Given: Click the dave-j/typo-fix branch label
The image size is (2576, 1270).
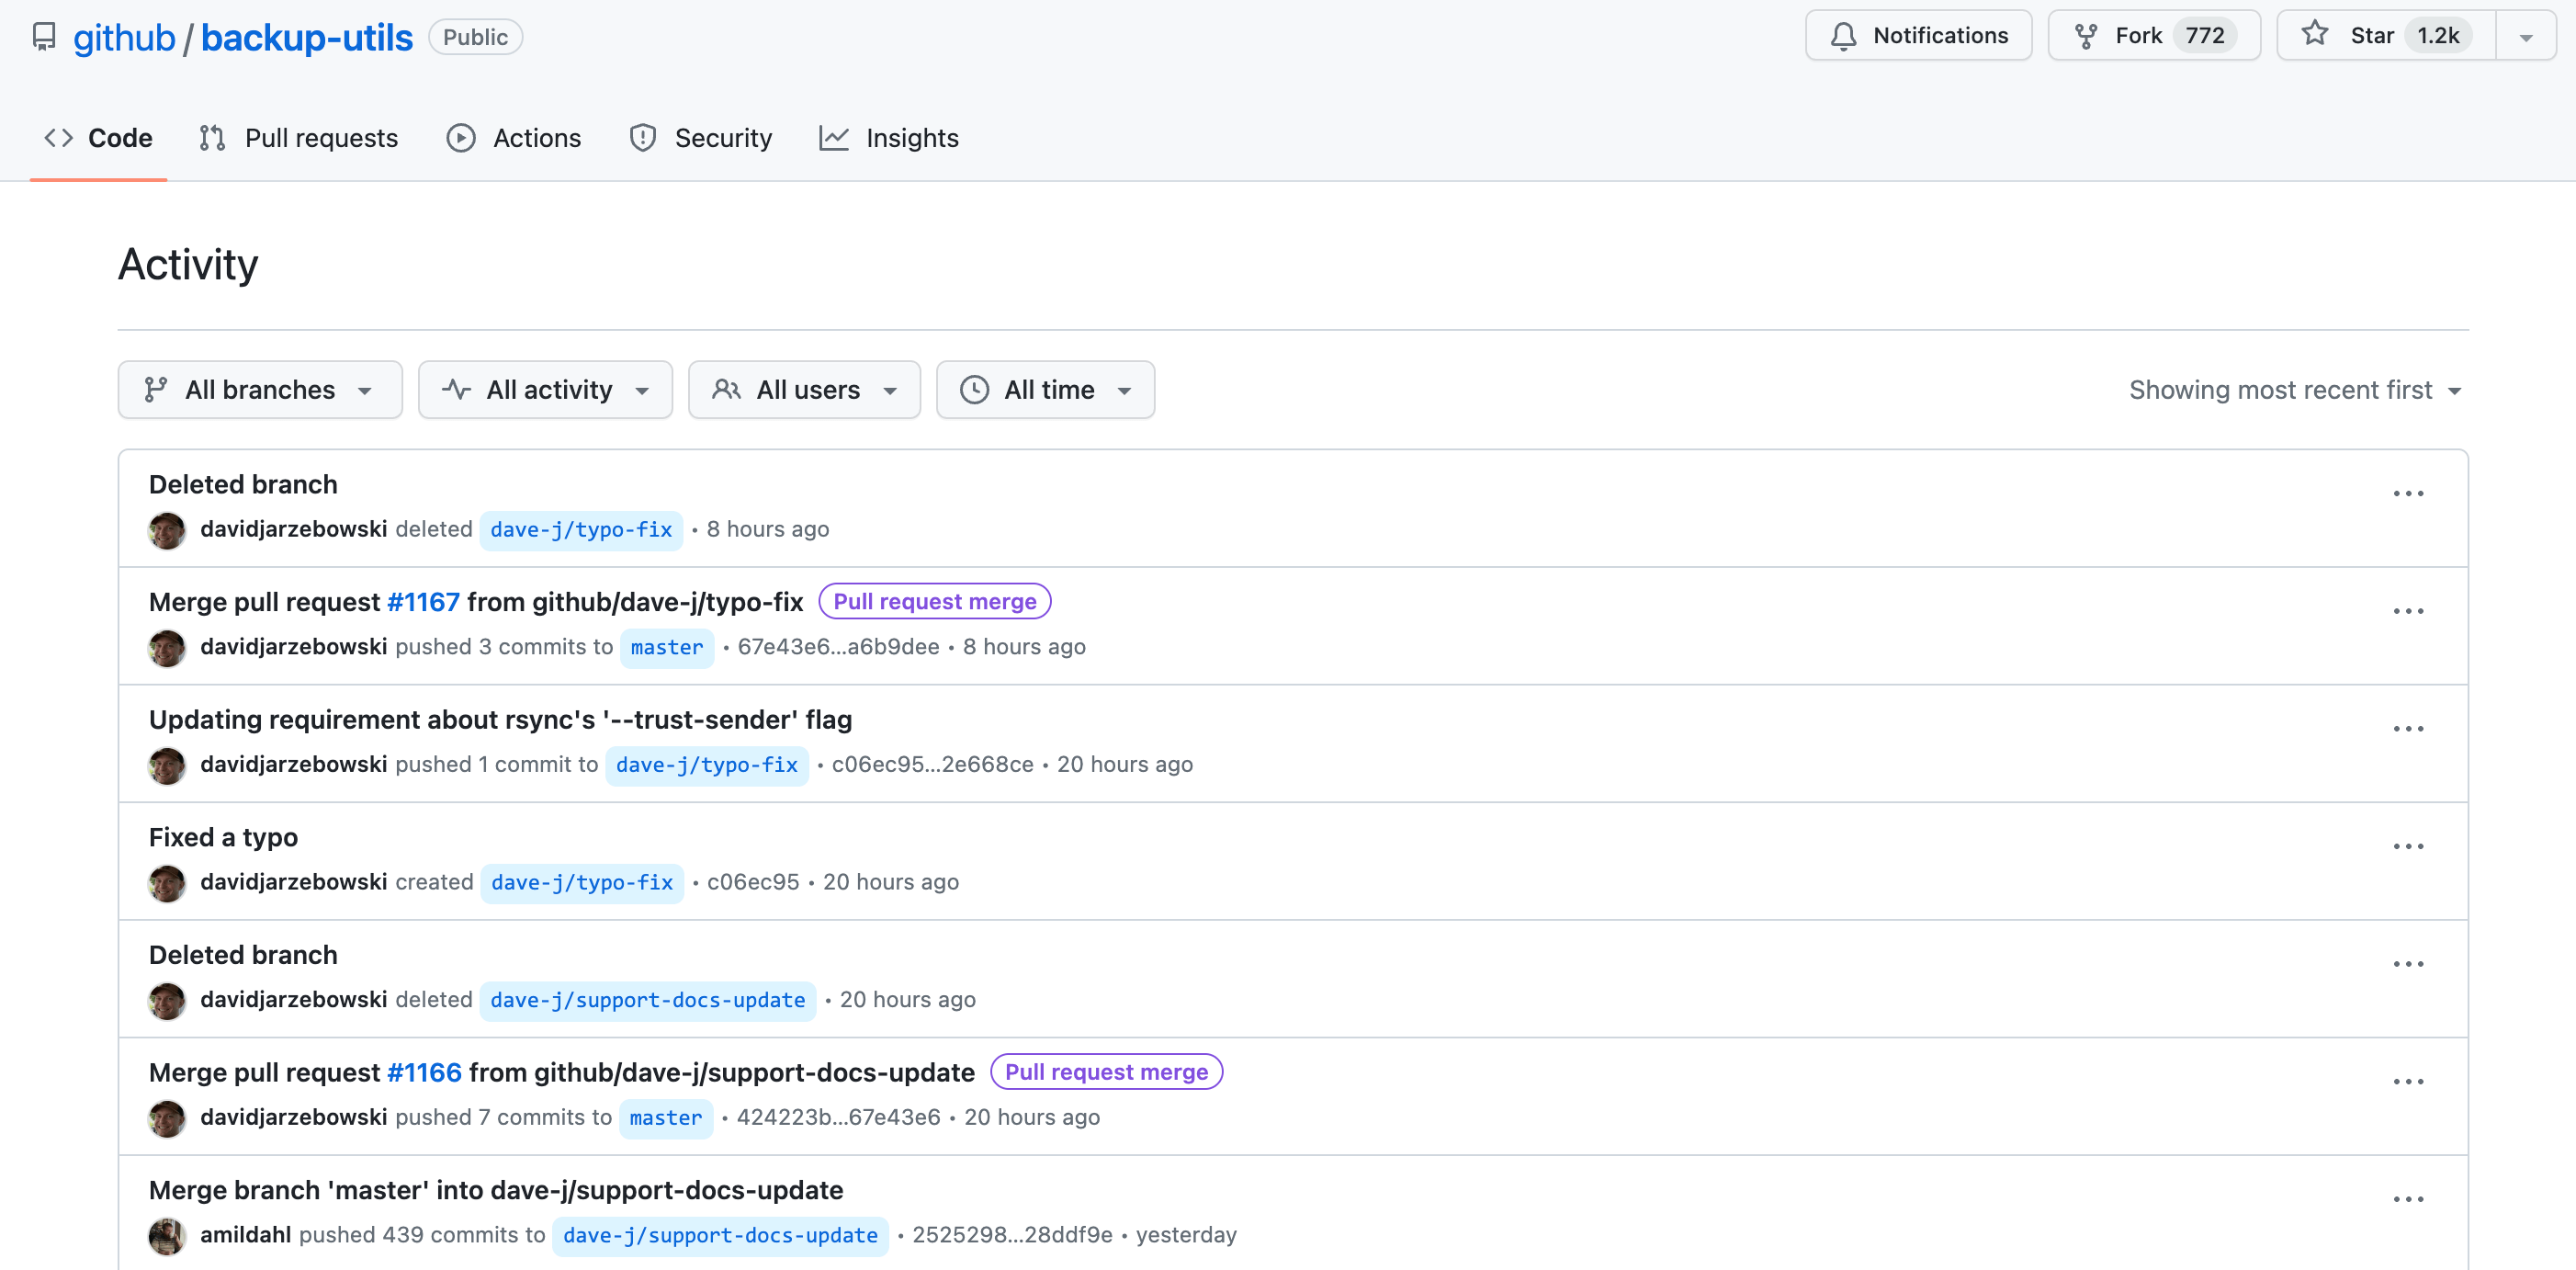Looking at the screenshot, I should [581, 530].
